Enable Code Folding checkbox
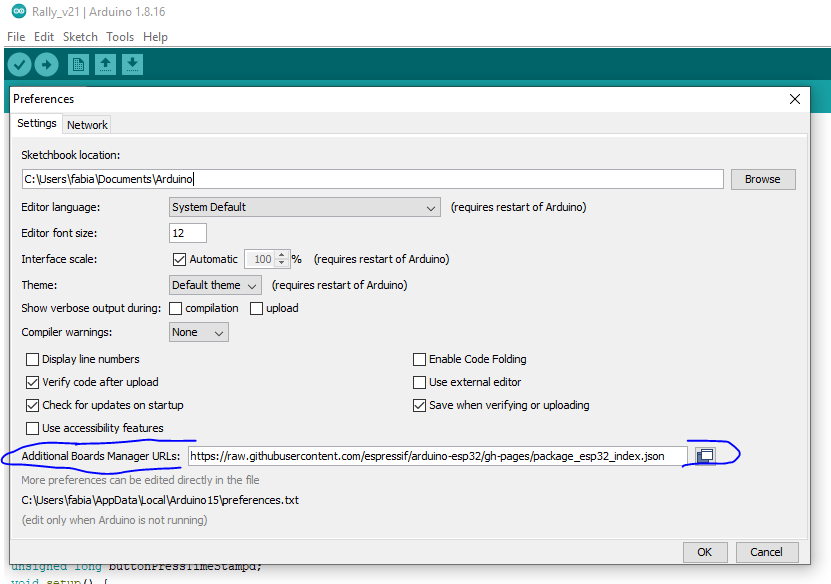This screenshot has height=584, width=831. (x=419, y=359)
